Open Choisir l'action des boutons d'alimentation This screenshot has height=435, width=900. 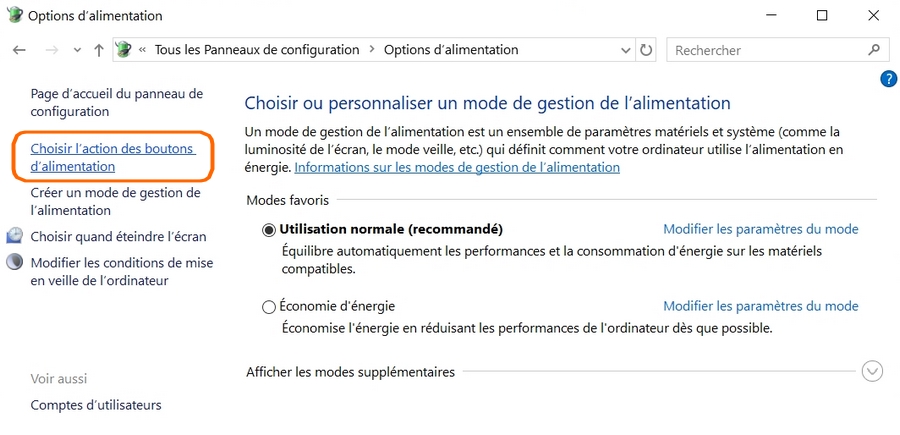(112, 157)
